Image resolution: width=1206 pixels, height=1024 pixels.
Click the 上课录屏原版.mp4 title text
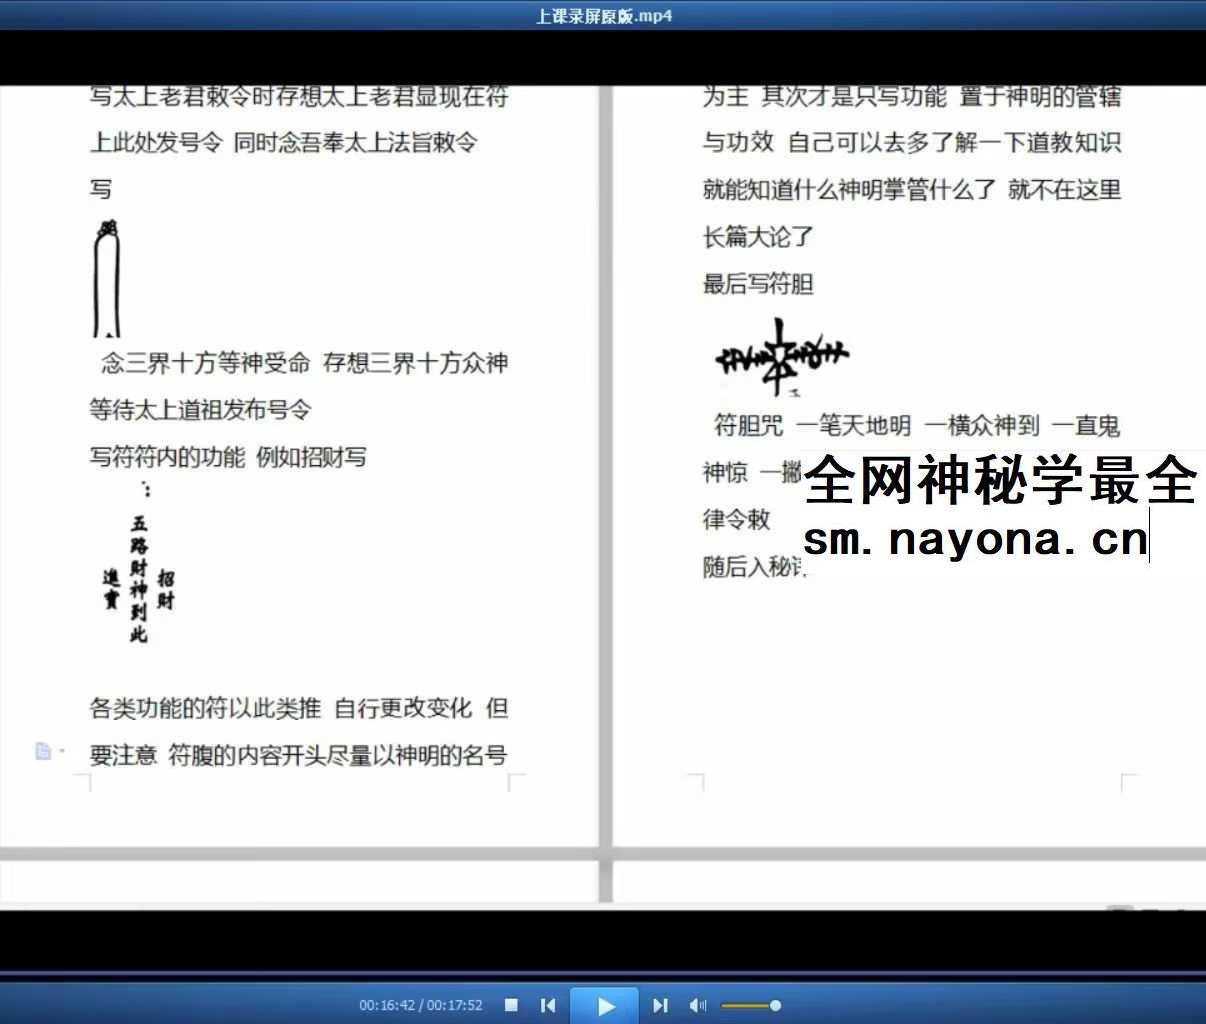603,15
